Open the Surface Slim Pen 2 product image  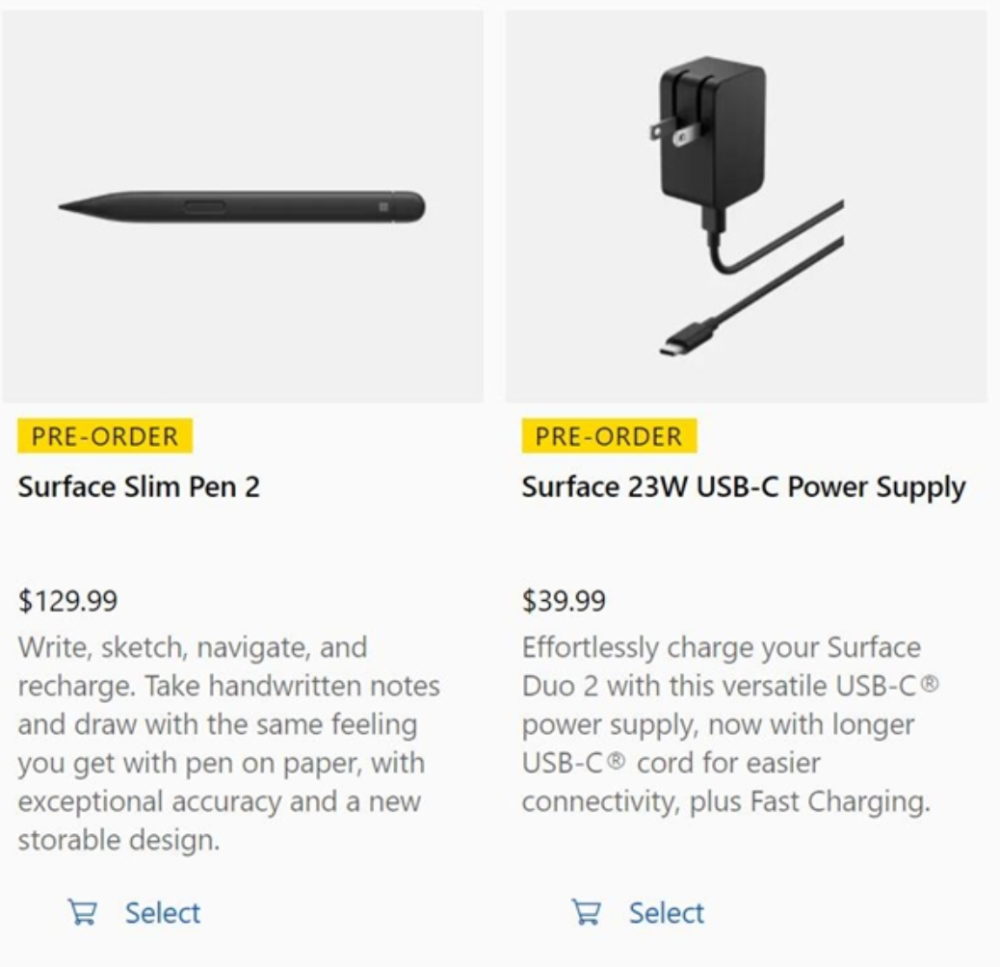[242, 206]
